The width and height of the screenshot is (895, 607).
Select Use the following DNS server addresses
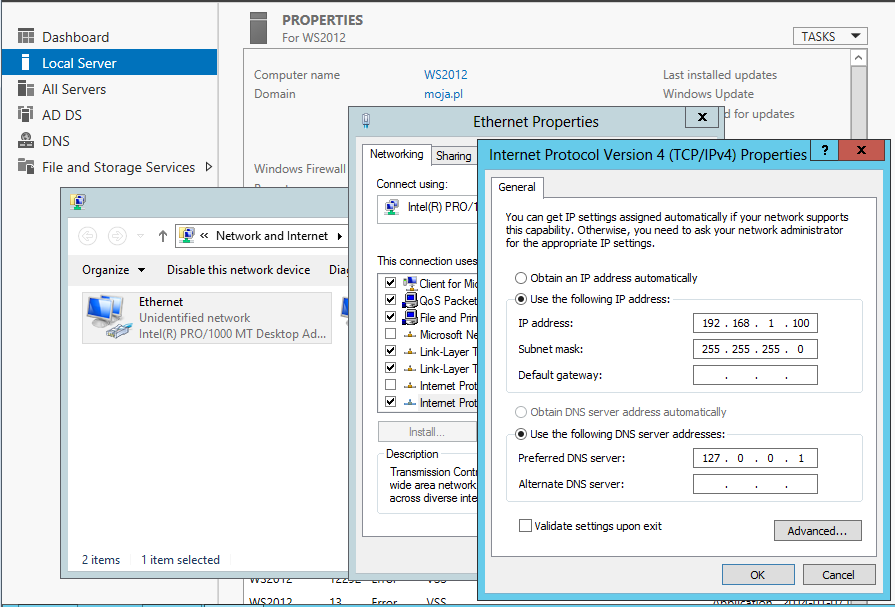click(x=521, y=435)
